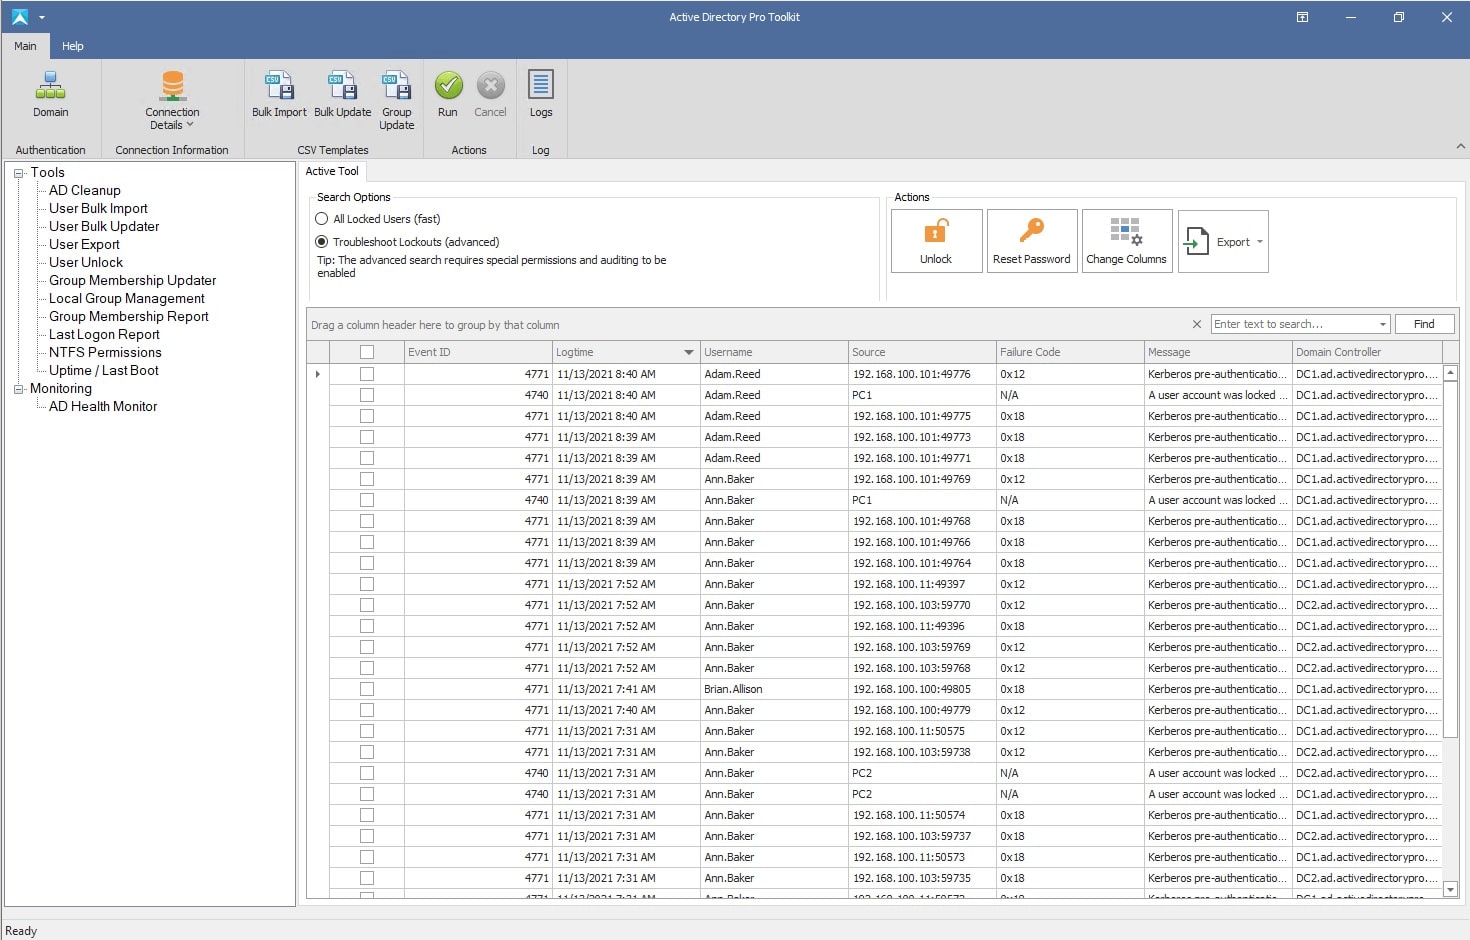Open User Export tool
Image resolution: width=1470 pixels, height=940 pixels.
coord(84,244)
